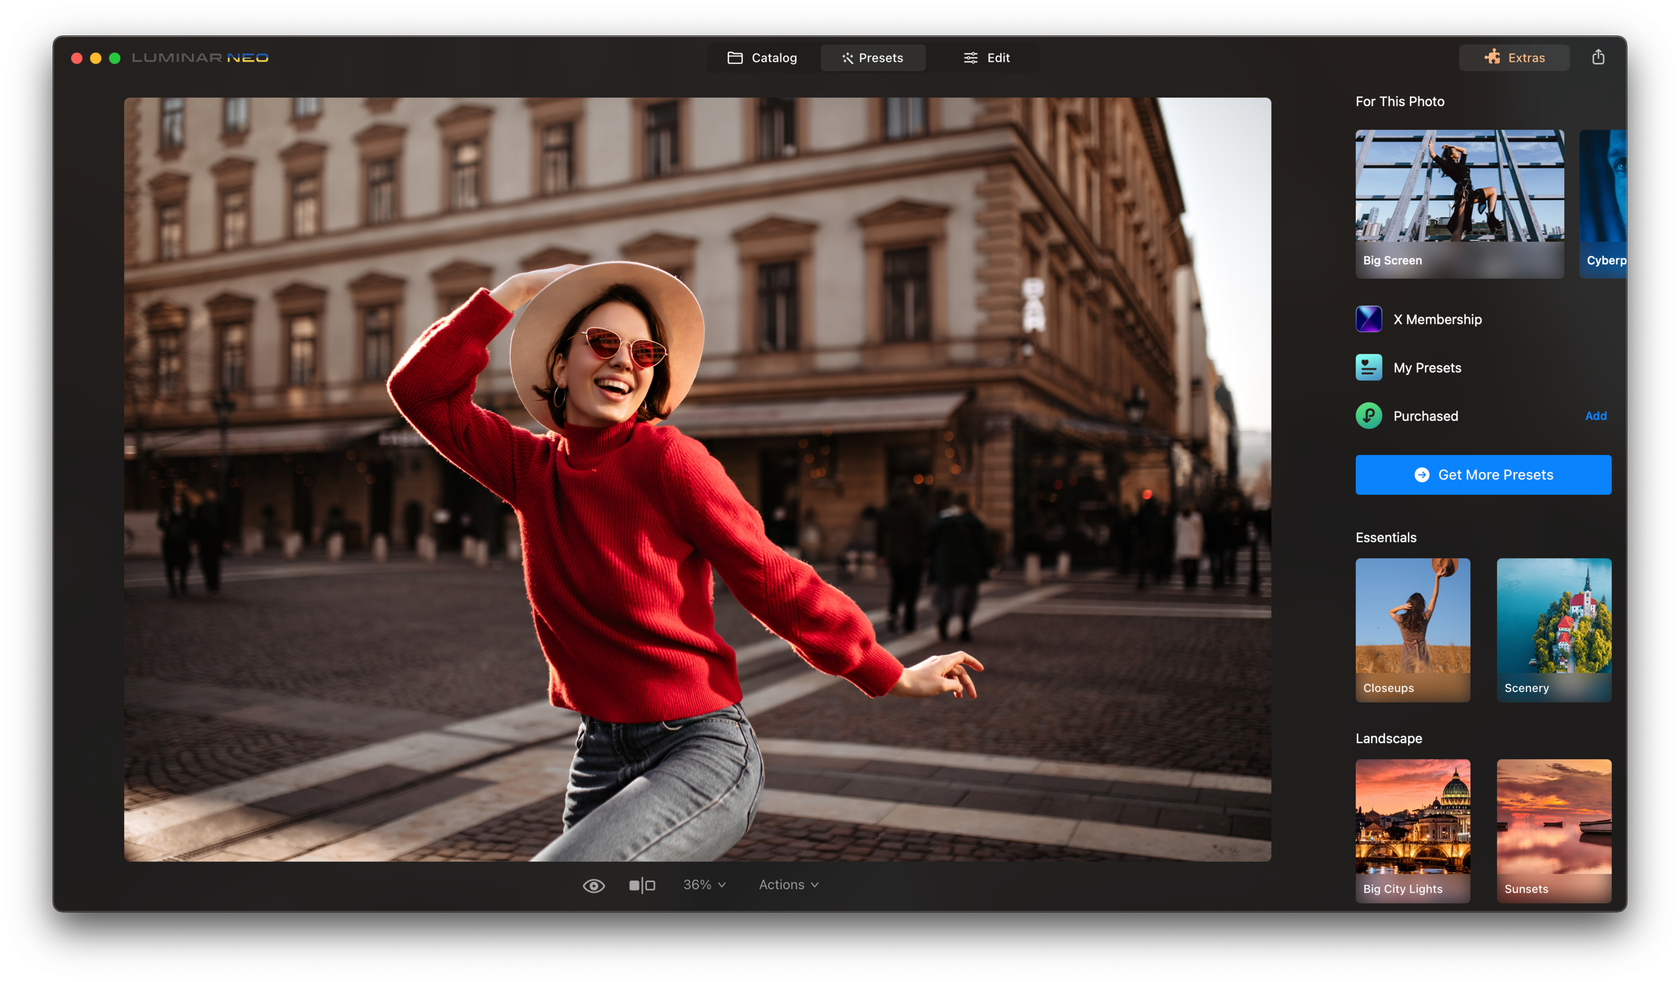Open the 36% zoom level dropdown

pos(703,884)
